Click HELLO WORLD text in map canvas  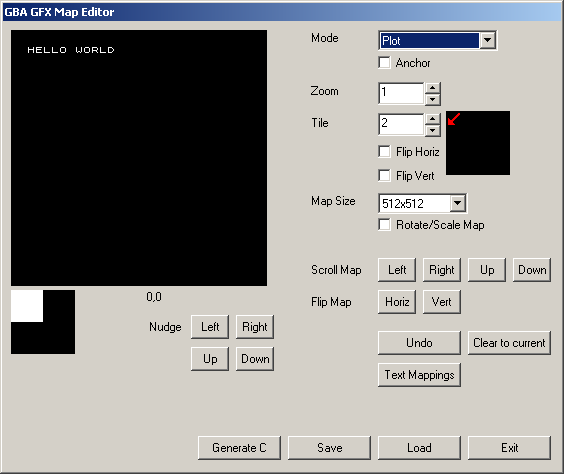point(71,50)
